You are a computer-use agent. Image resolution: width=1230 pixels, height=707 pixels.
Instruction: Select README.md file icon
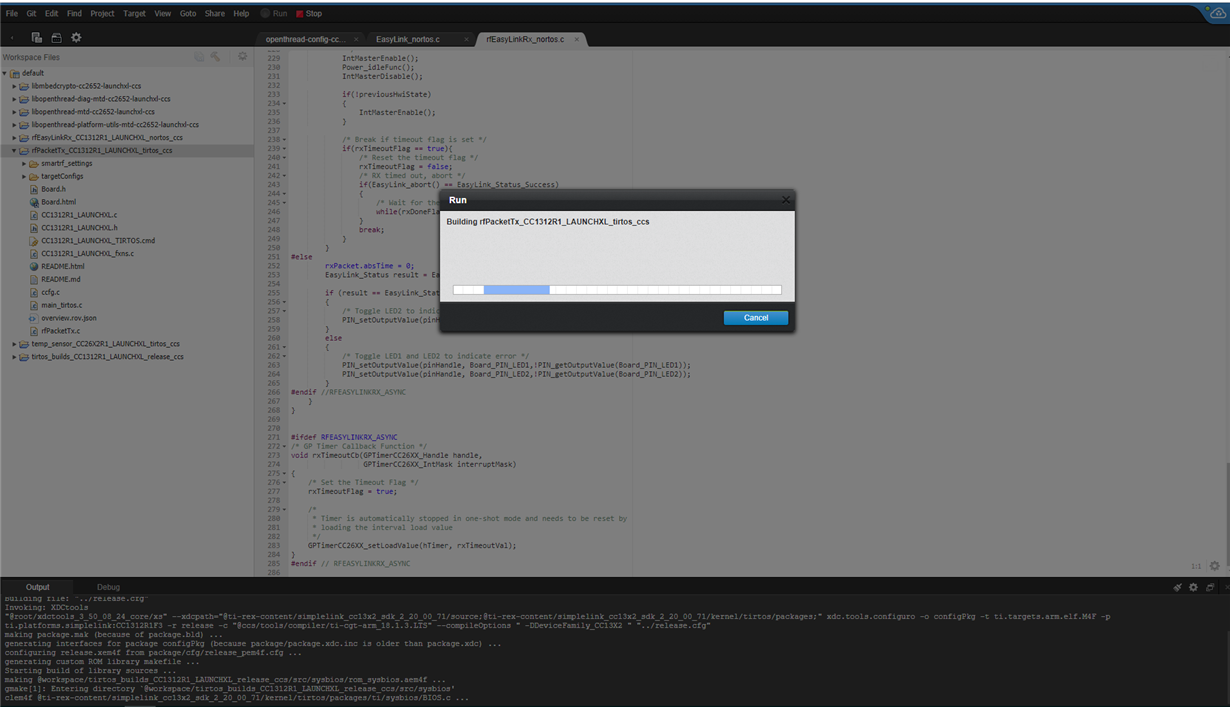point(34,280)
